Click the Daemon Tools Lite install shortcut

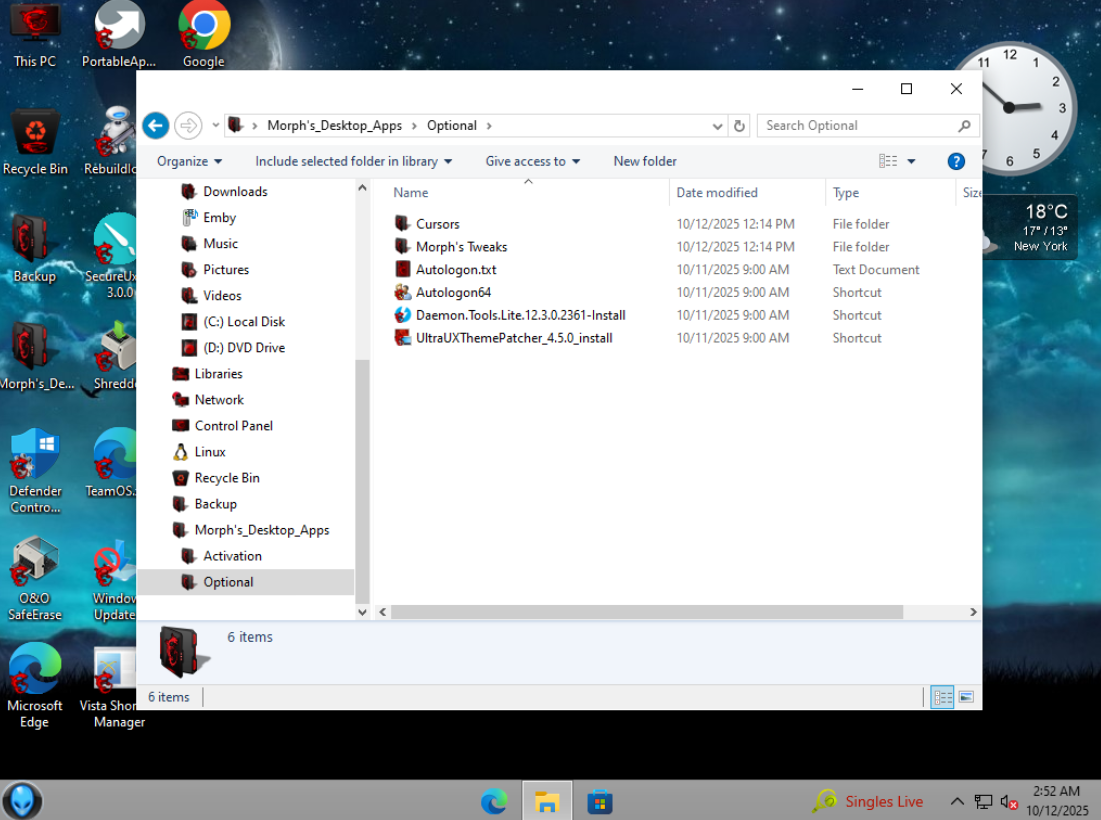pyautogui.click(x=520, y=315)
